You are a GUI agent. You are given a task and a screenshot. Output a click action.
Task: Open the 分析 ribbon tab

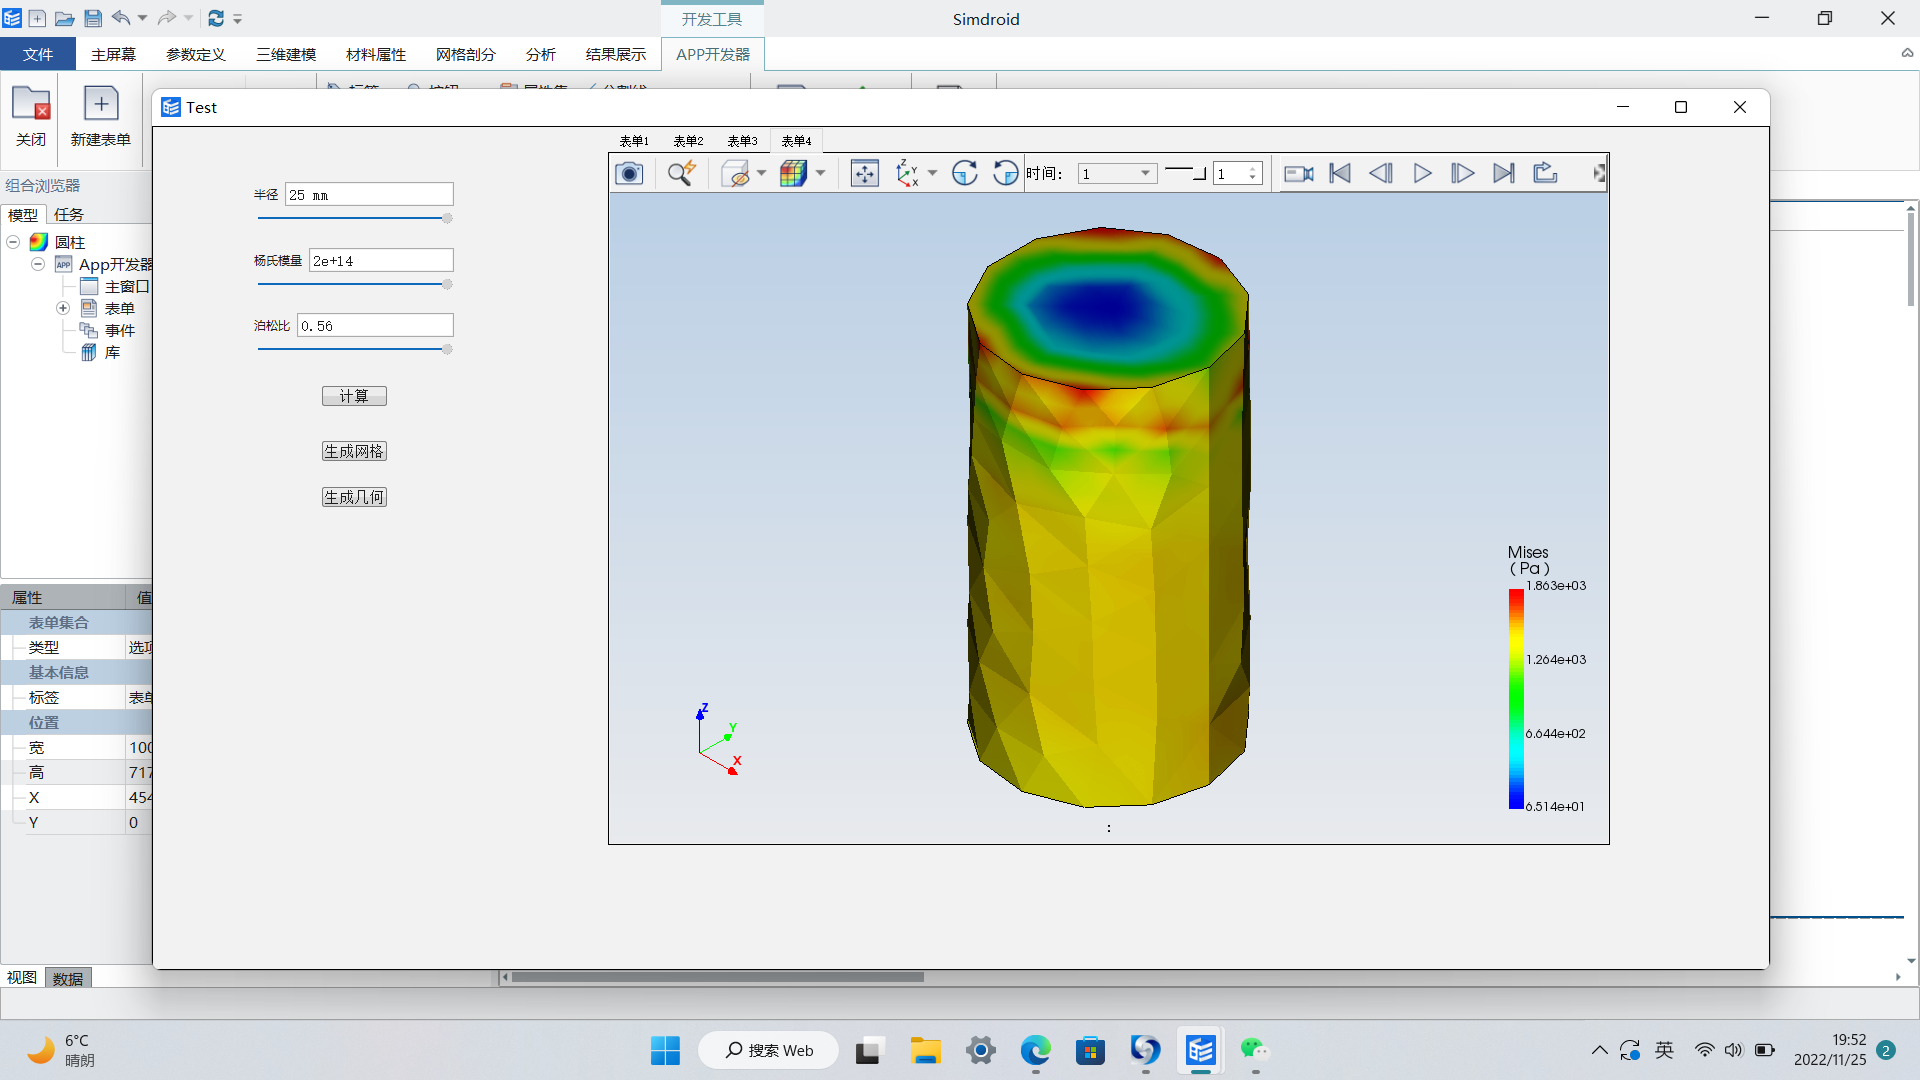point(540,54)
